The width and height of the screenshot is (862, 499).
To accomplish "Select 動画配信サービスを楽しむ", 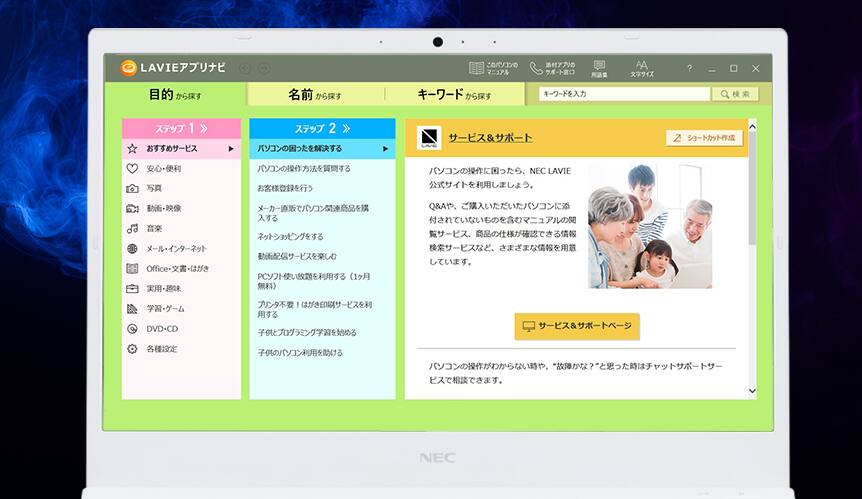I will tap(297, 256).
